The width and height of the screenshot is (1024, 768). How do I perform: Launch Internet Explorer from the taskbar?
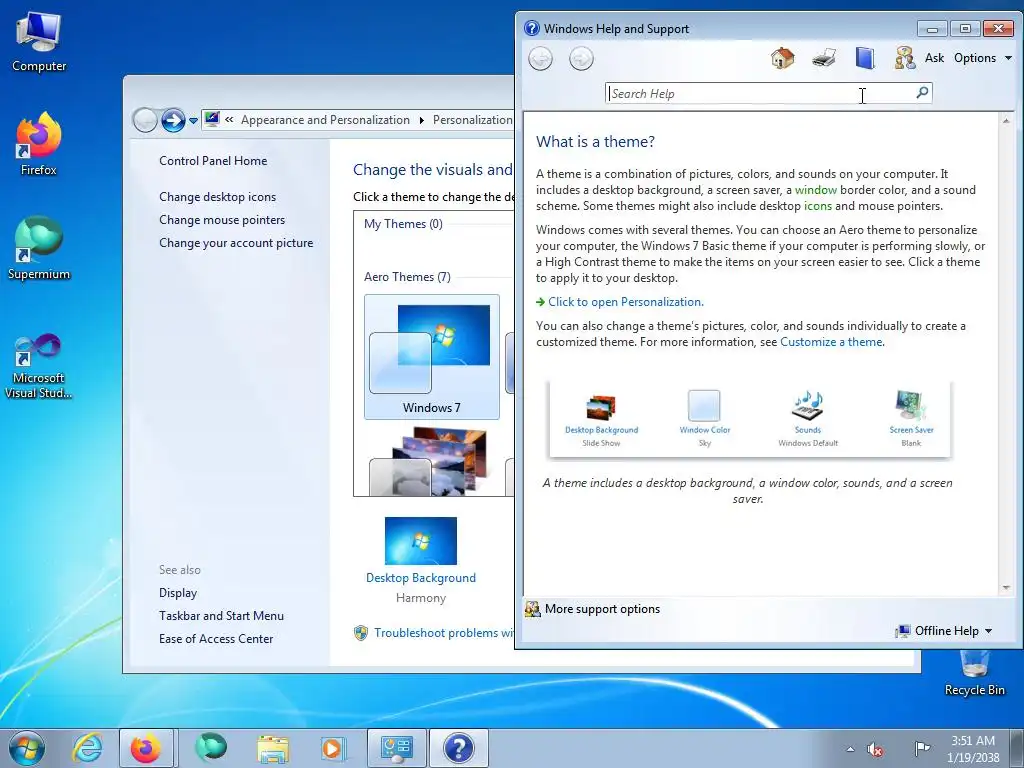[x=87, y=748]
